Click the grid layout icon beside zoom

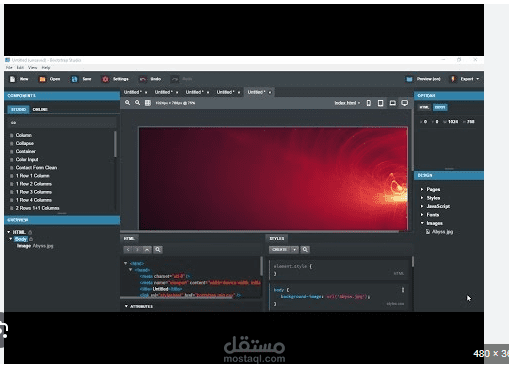pyautogui.click(x=148, y=103)
